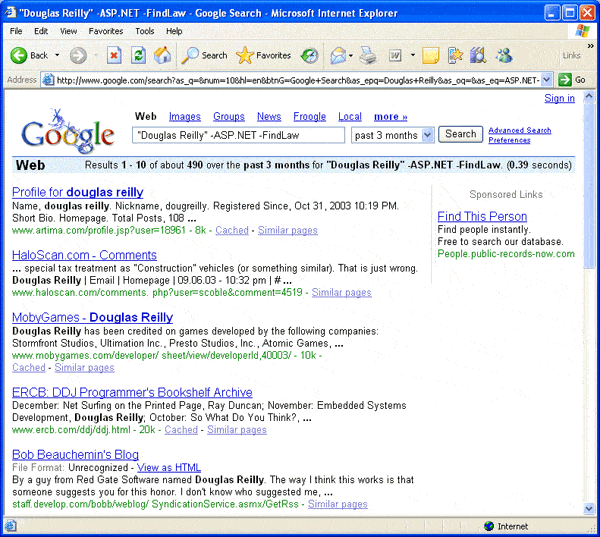The height and width of the screenshot is (537, 600).
Task: Click the Internet zone globe icon
Action: 489,526
